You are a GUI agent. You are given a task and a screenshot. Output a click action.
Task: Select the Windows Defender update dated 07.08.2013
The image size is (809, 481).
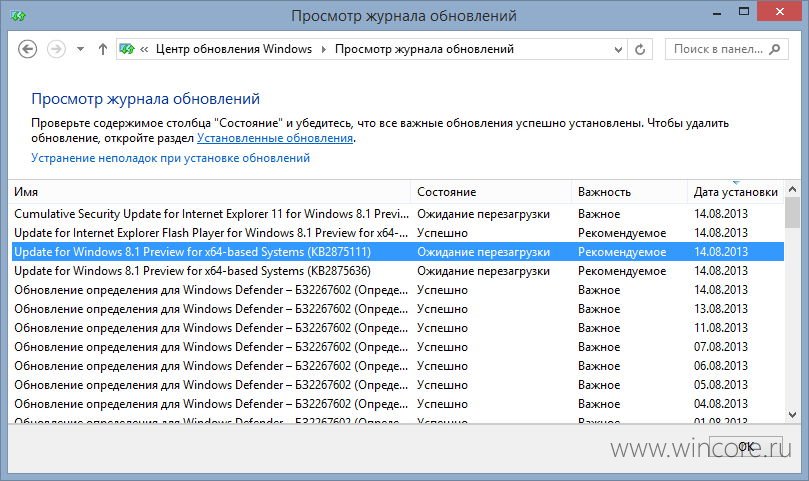397,347
